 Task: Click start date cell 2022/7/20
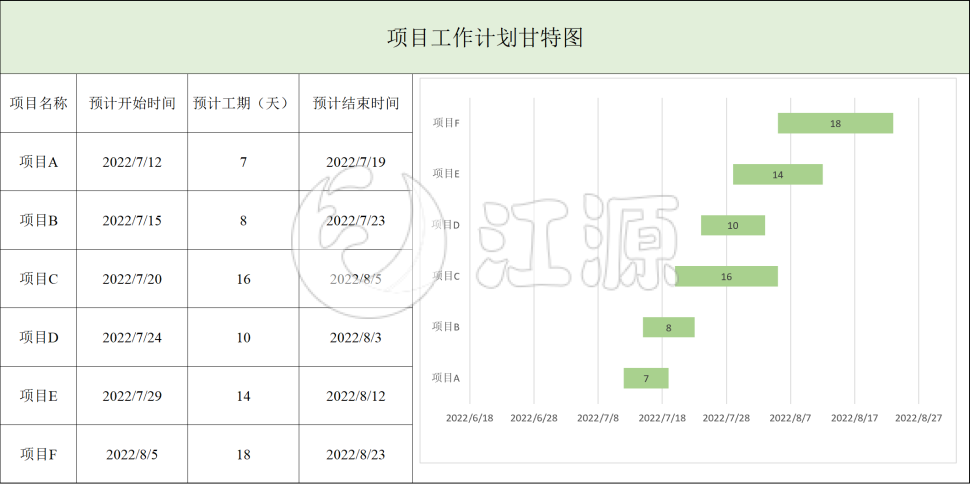132,279
